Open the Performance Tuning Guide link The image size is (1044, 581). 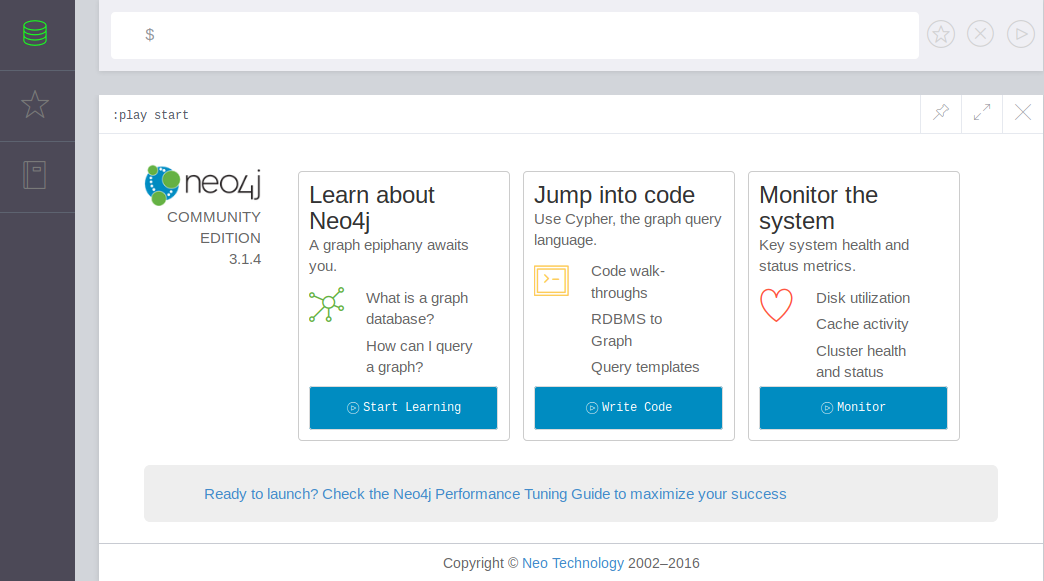click(495, 494)
